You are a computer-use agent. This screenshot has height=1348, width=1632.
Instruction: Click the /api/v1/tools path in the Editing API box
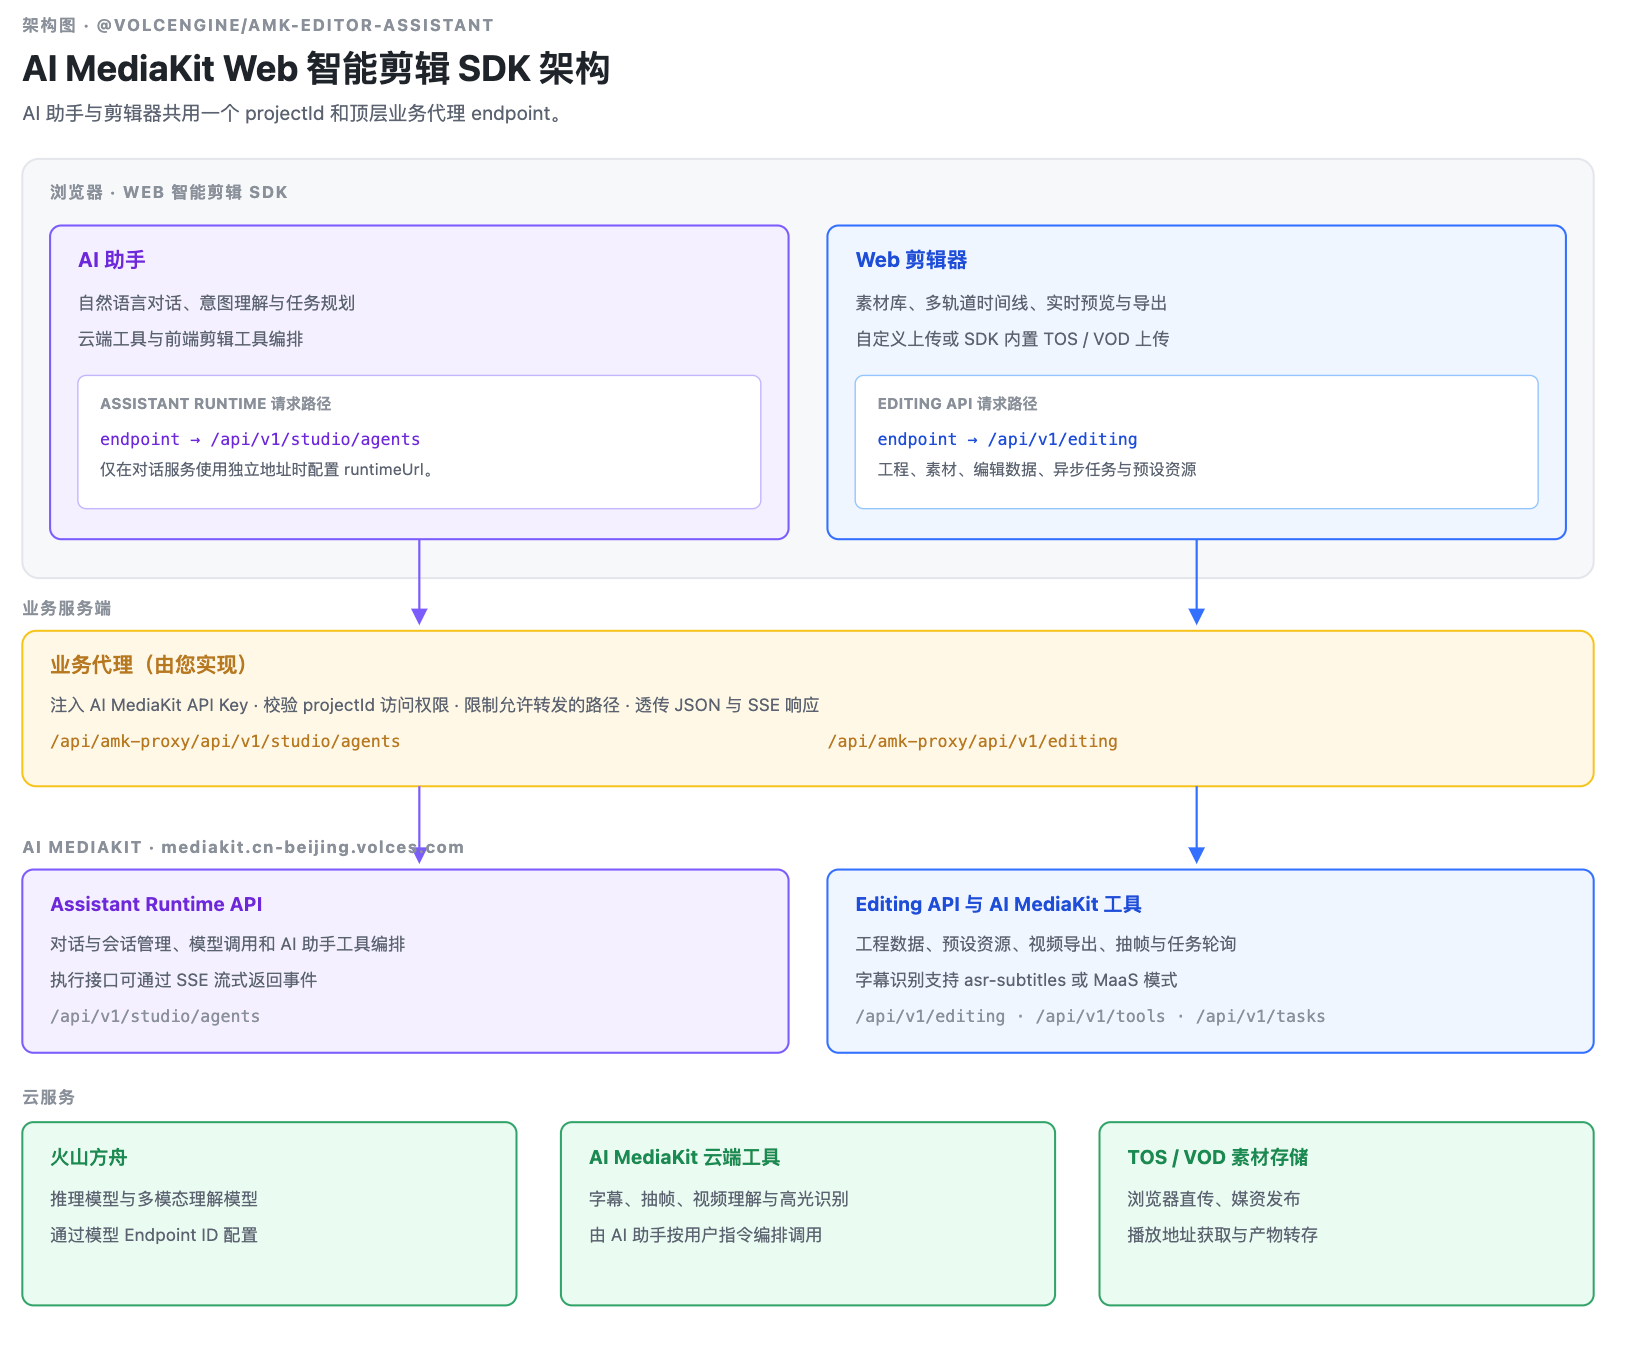[x=1100, y=1016]
